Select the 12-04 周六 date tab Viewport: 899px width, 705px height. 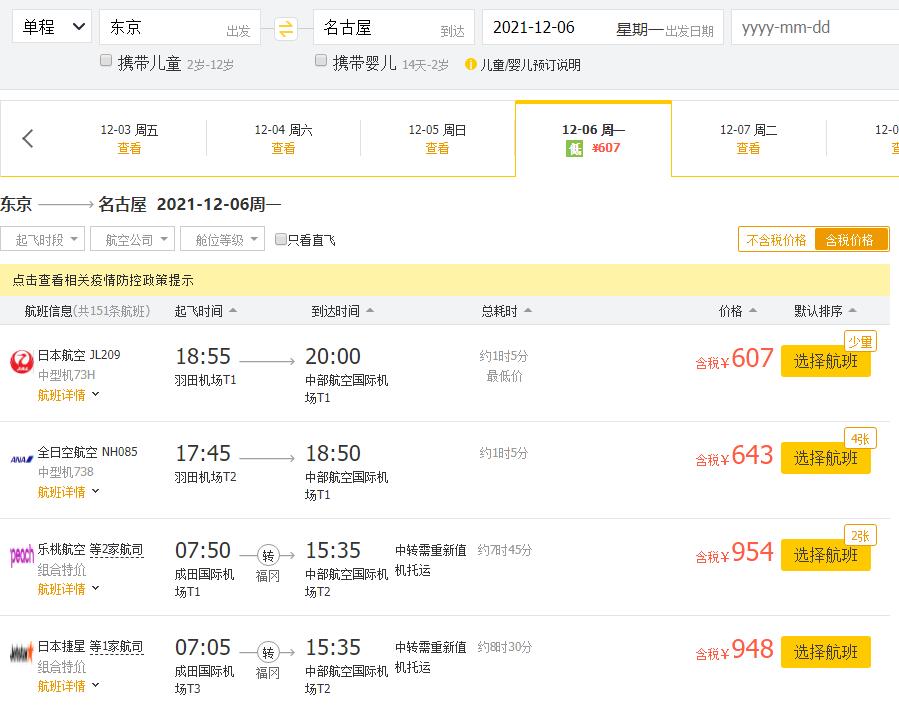coord(283,139)
